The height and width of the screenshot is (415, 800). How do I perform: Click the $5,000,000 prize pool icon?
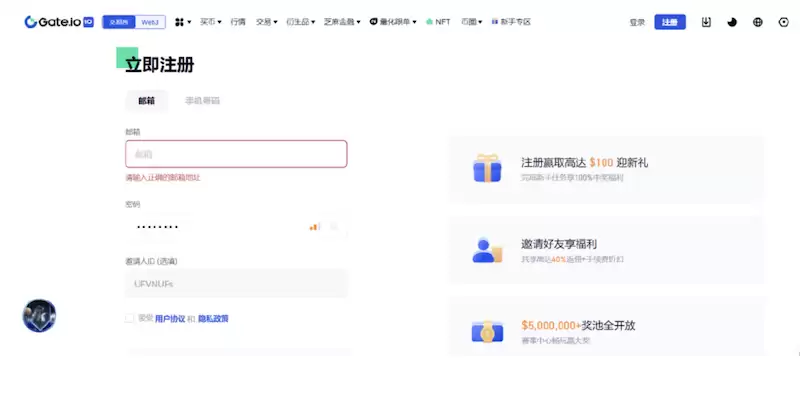487,331
